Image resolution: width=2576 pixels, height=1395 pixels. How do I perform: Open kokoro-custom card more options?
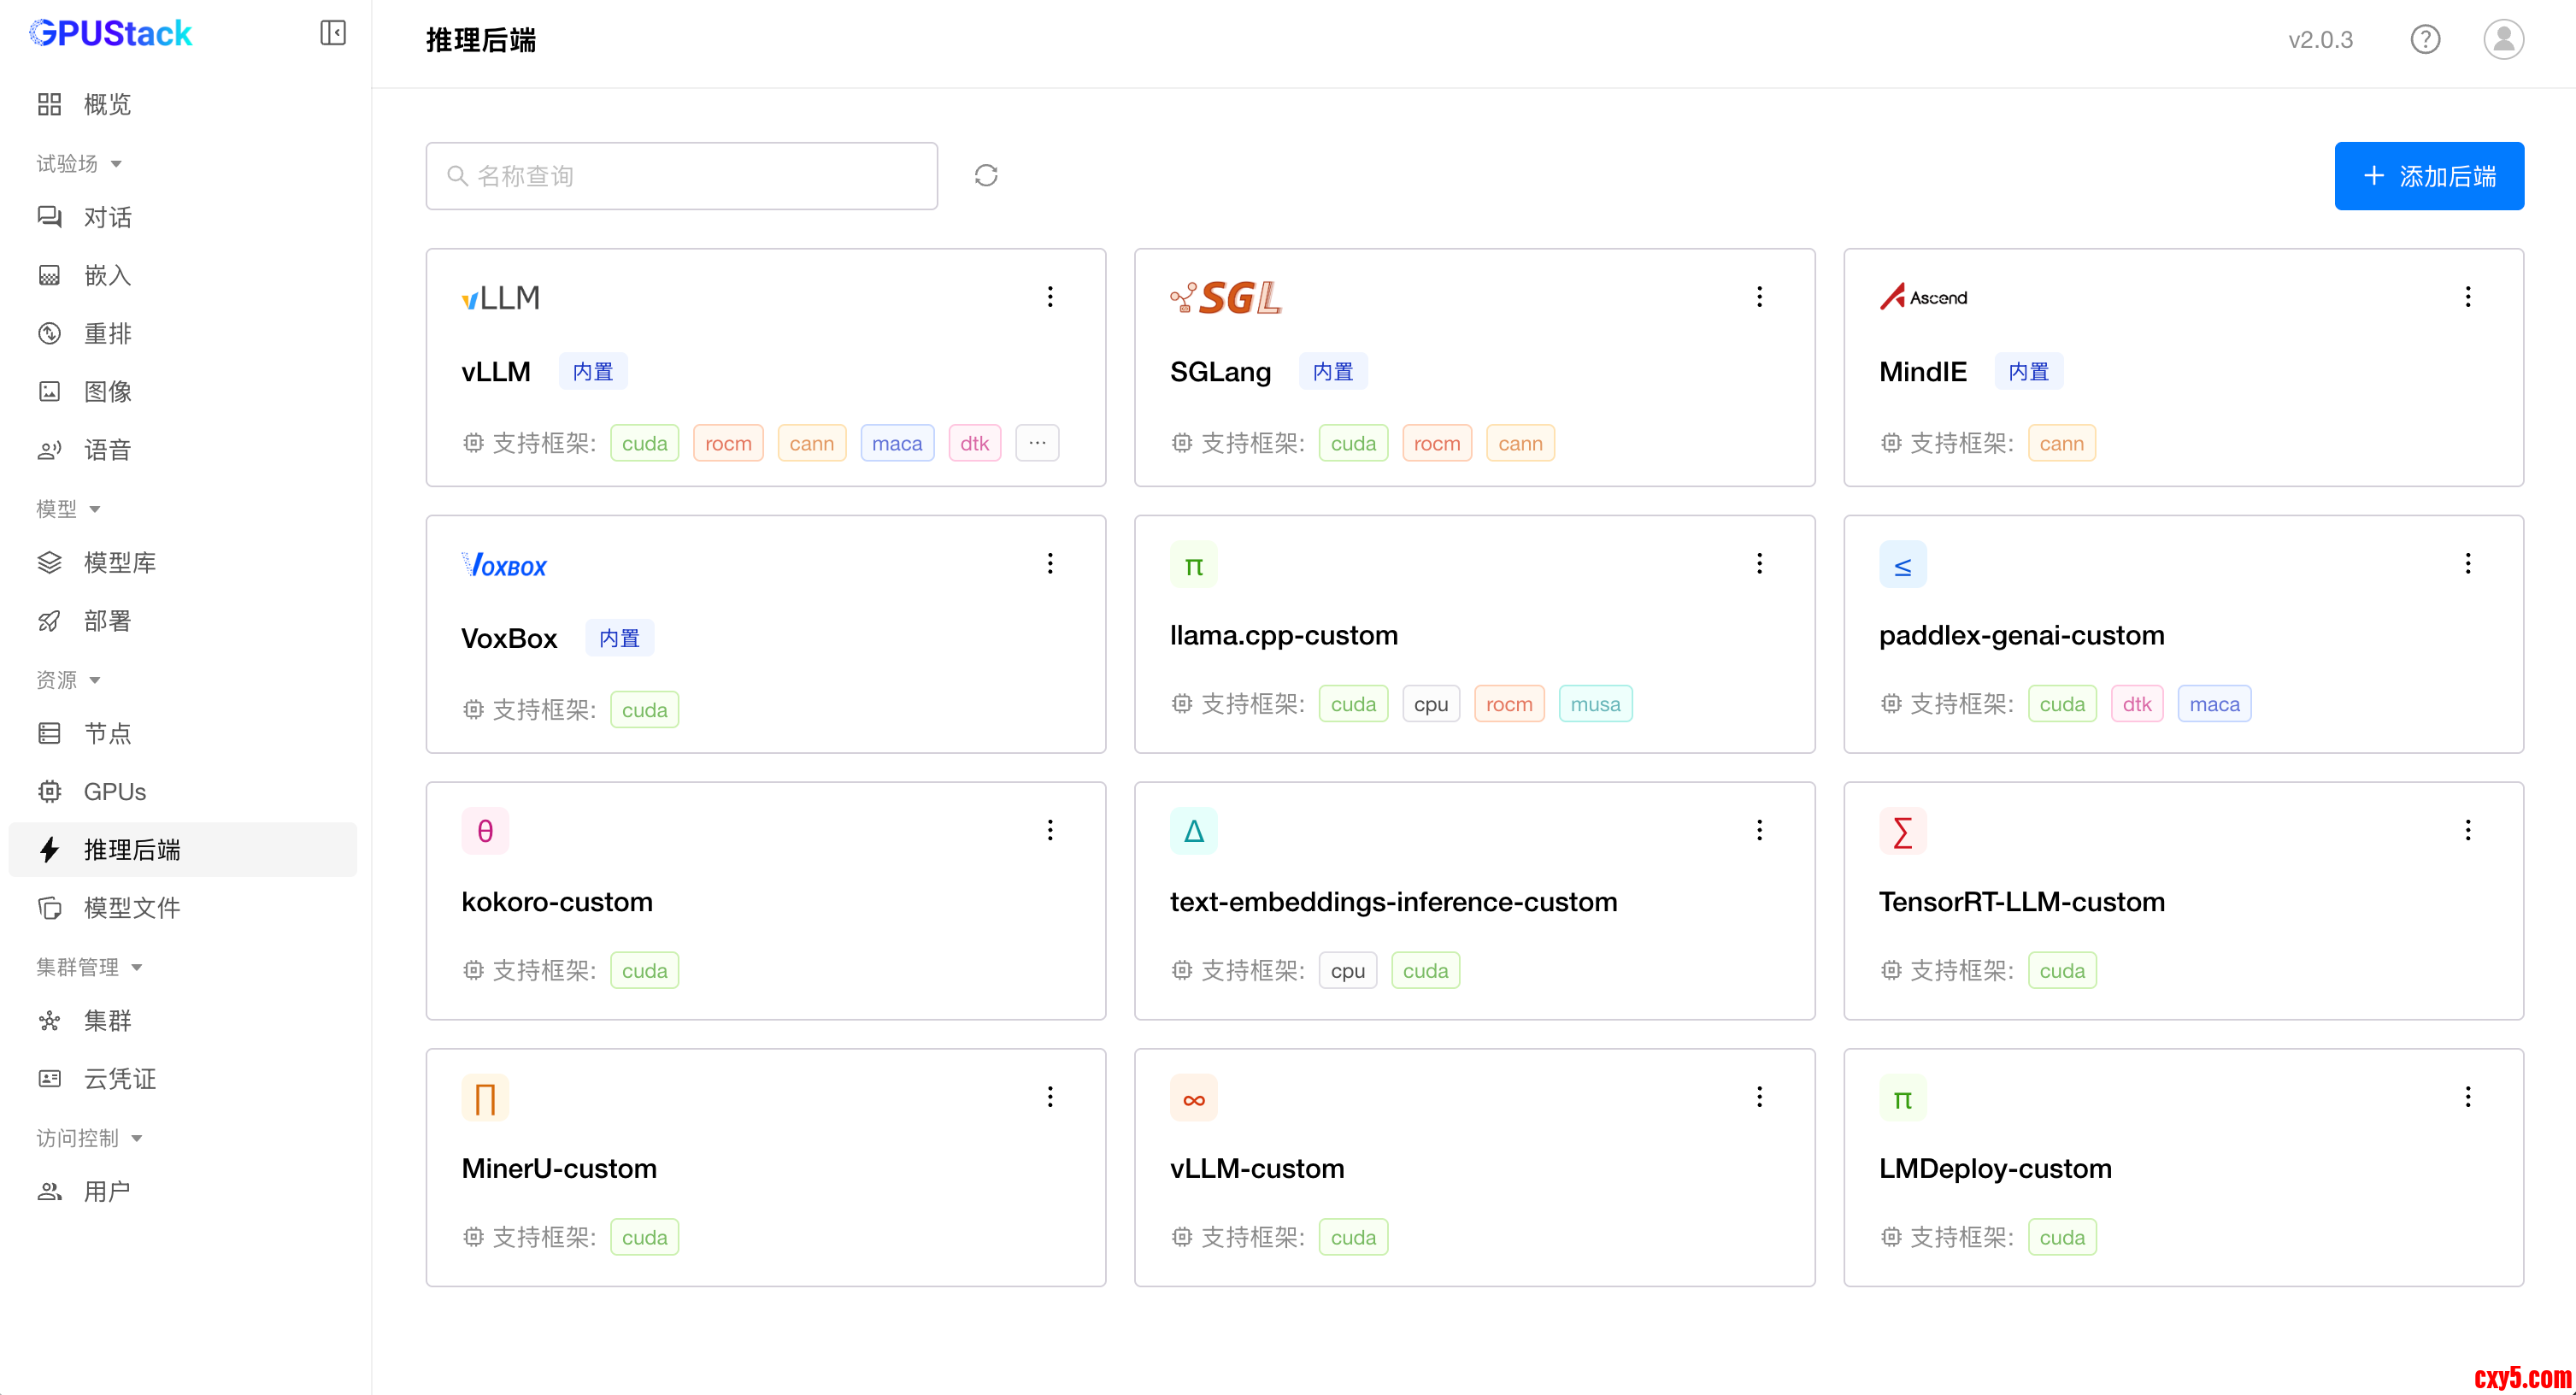point(1050,830)
